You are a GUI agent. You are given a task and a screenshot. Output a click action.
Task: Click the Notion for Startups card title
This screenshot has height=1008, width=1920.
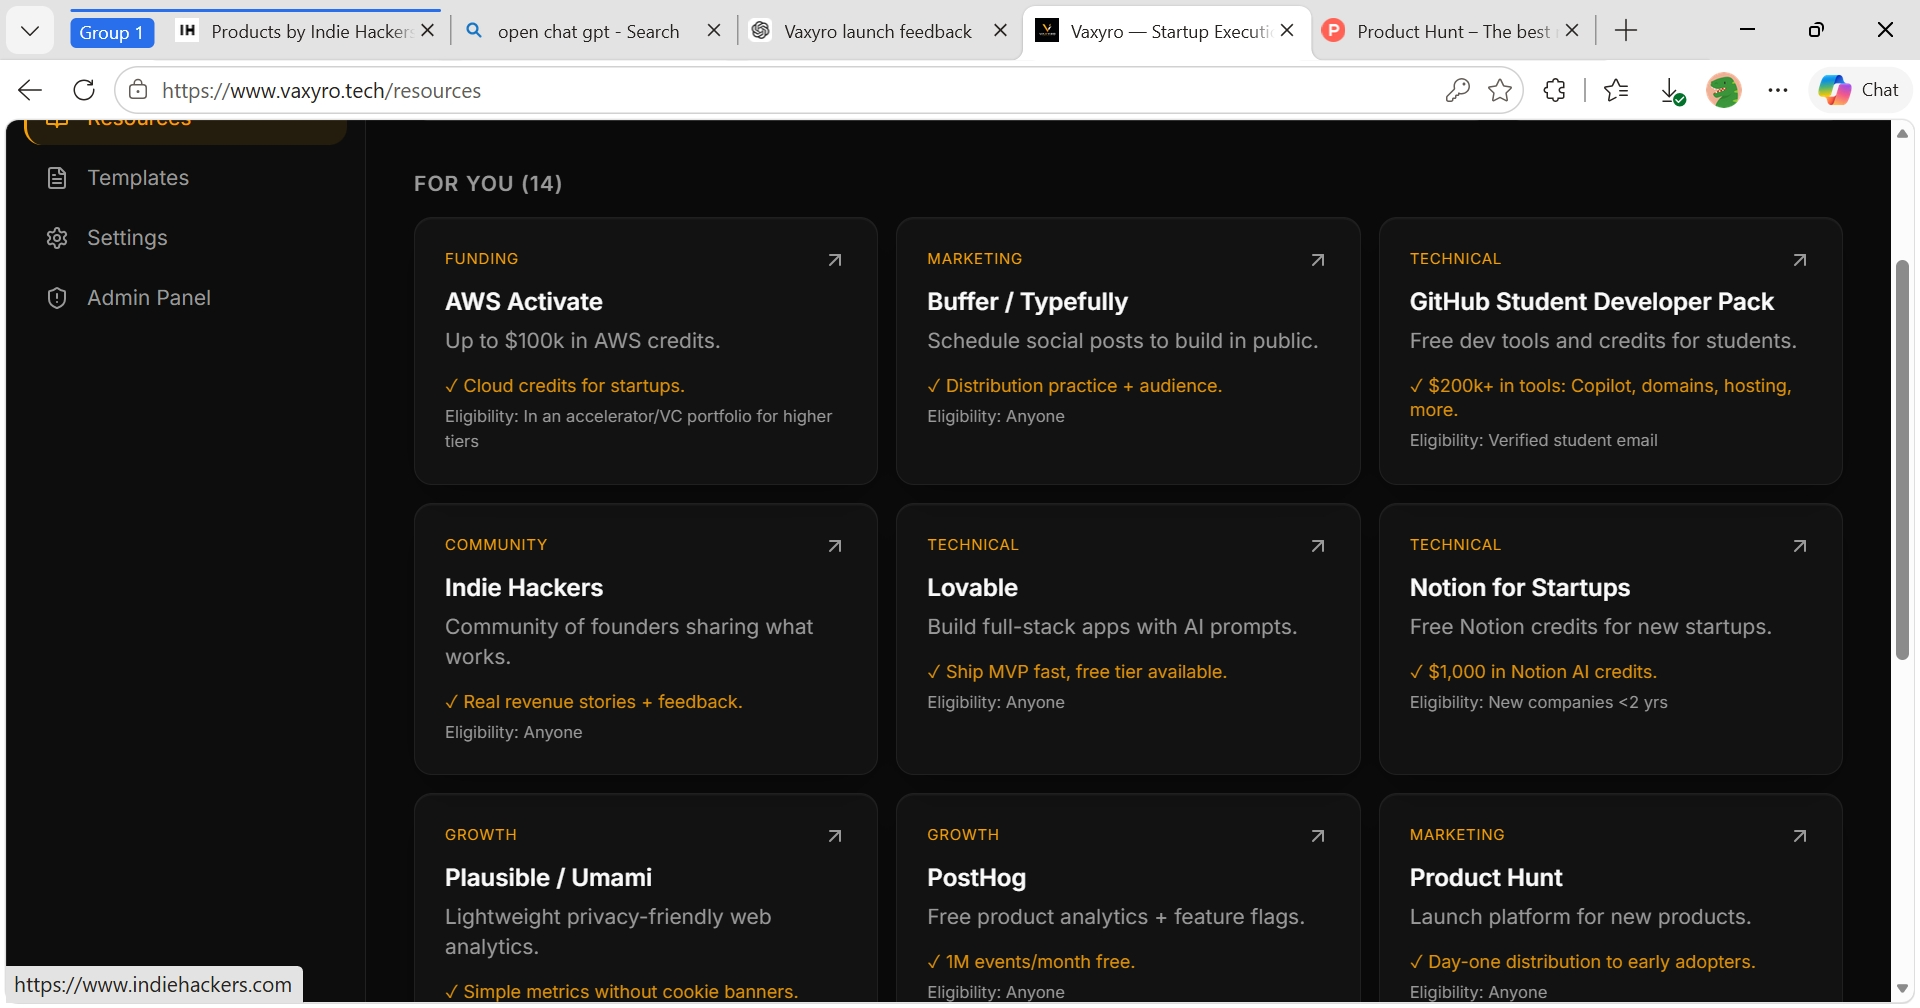1520,587
